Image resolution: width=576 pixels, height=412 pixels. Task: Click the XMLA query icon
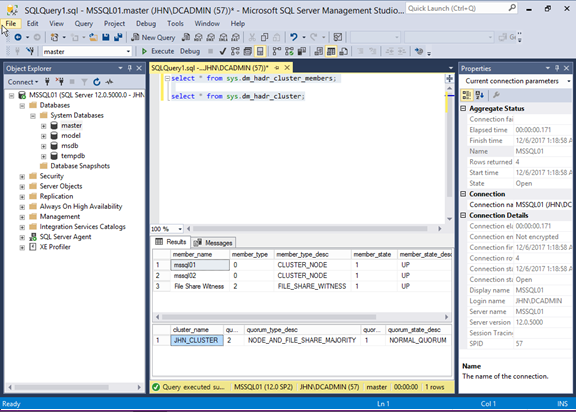coord(223,37)
